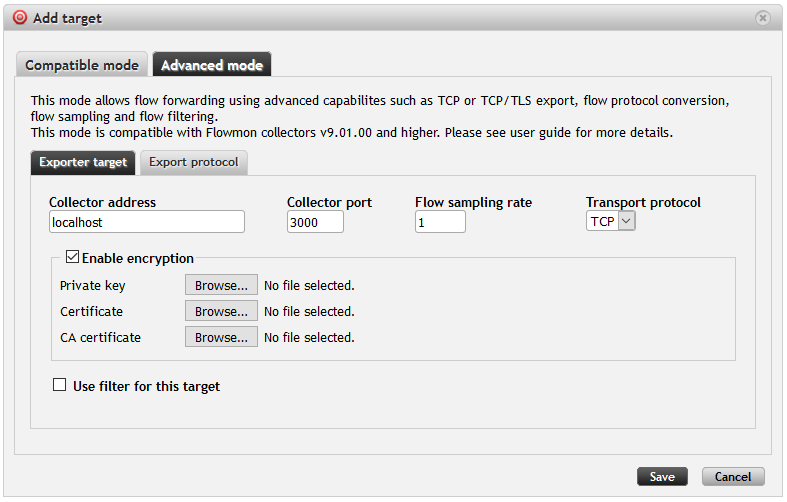Close the Add target dialog
This screenshot has width=787, height=502.
coord(763,18)
